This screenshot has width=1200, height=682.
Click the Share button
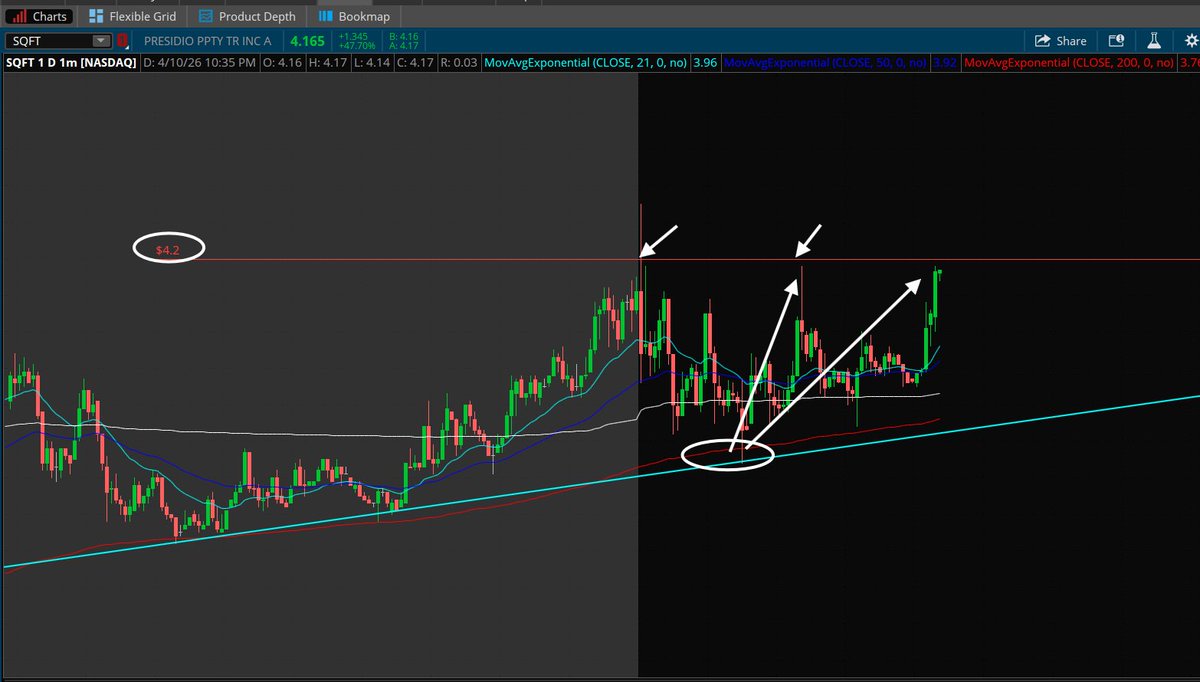[x=1060, y=41]
